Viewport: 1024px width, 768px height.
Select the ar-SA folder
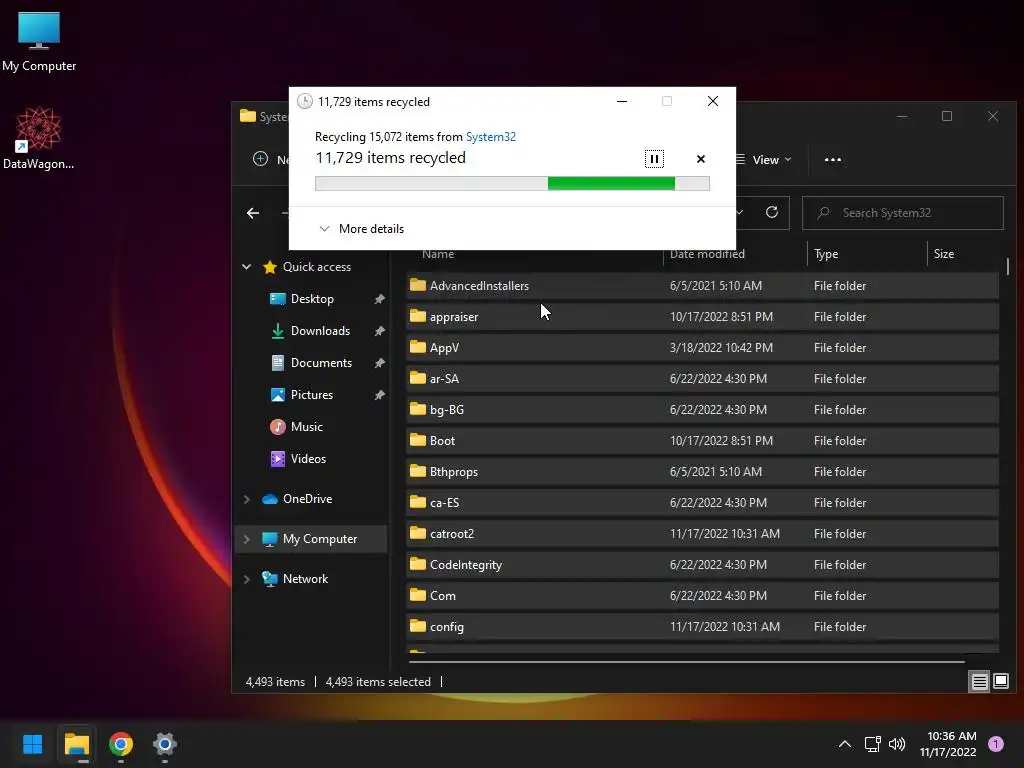click(702, 379)
